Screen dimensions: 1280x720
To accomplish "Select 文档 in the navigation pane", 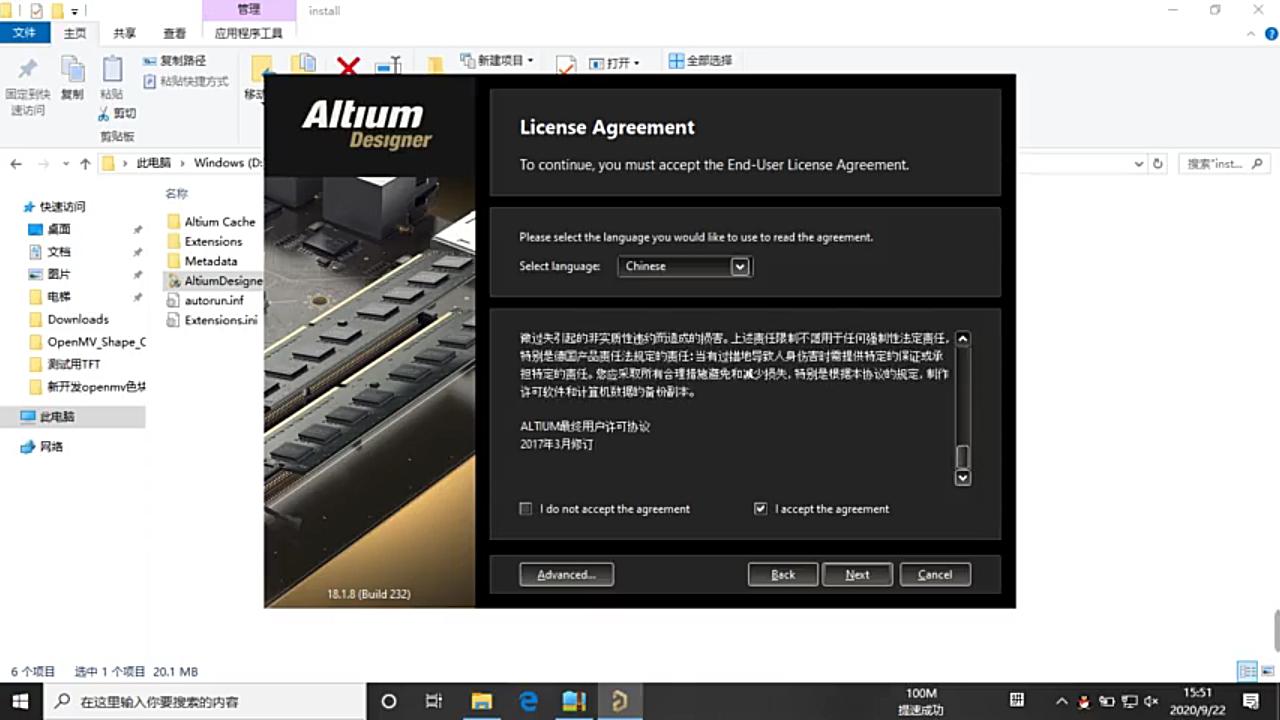I will click(59, 252).
